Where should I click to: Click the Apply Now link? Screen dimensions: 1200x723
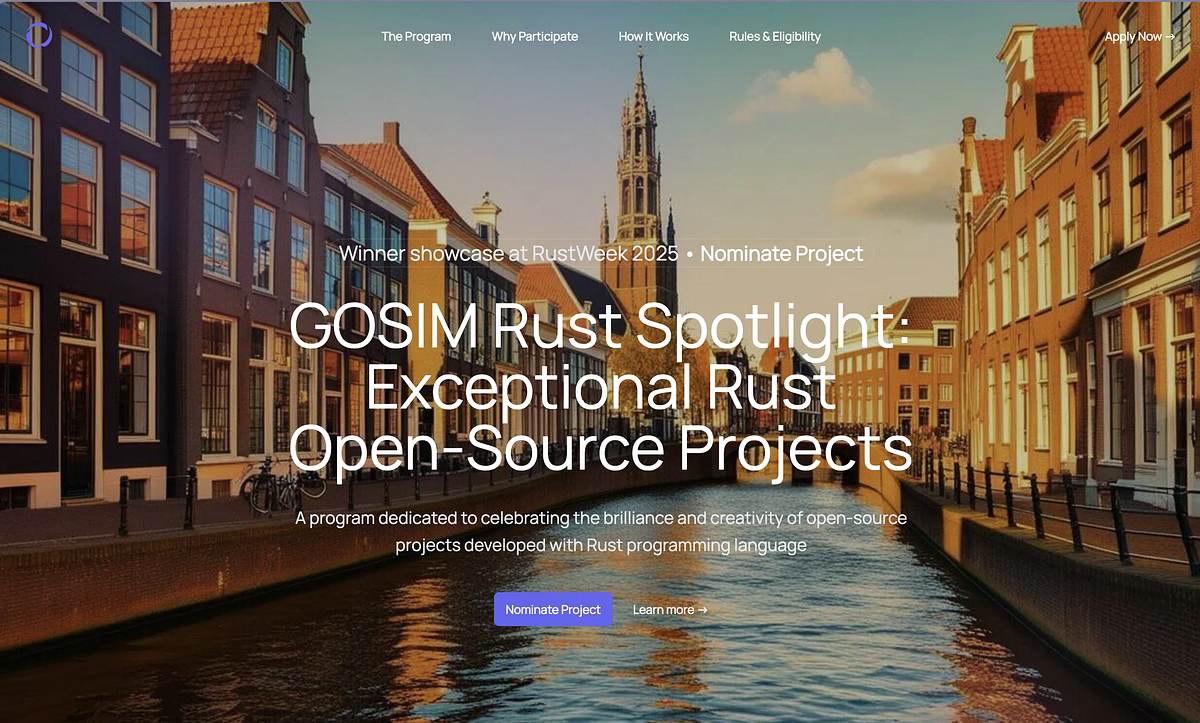click(x=1132, y=36)
